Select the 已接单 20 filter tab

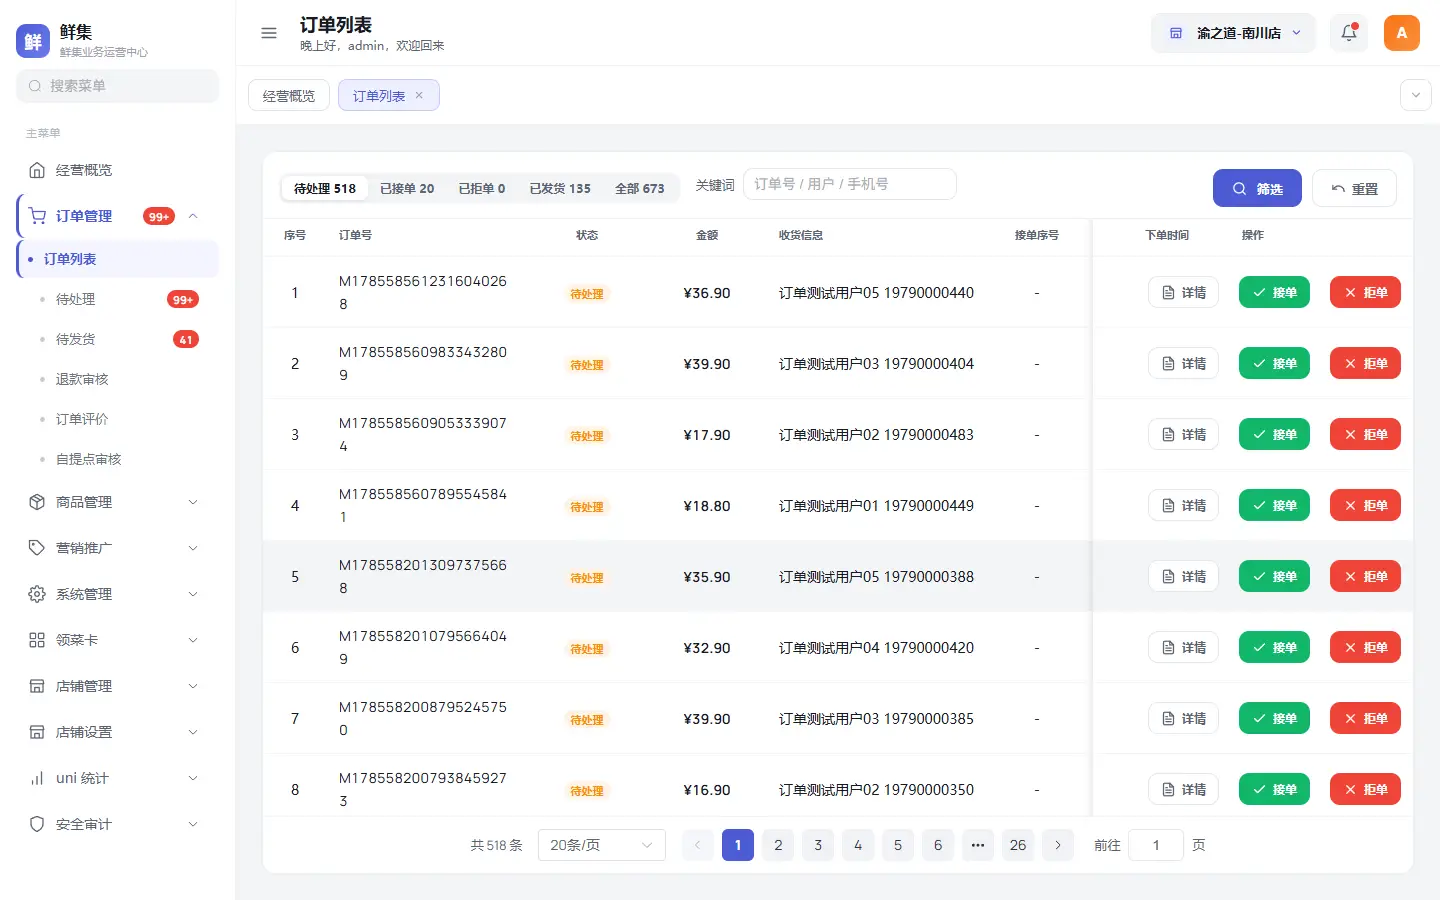pyautogui.click(x=407, y=188)
